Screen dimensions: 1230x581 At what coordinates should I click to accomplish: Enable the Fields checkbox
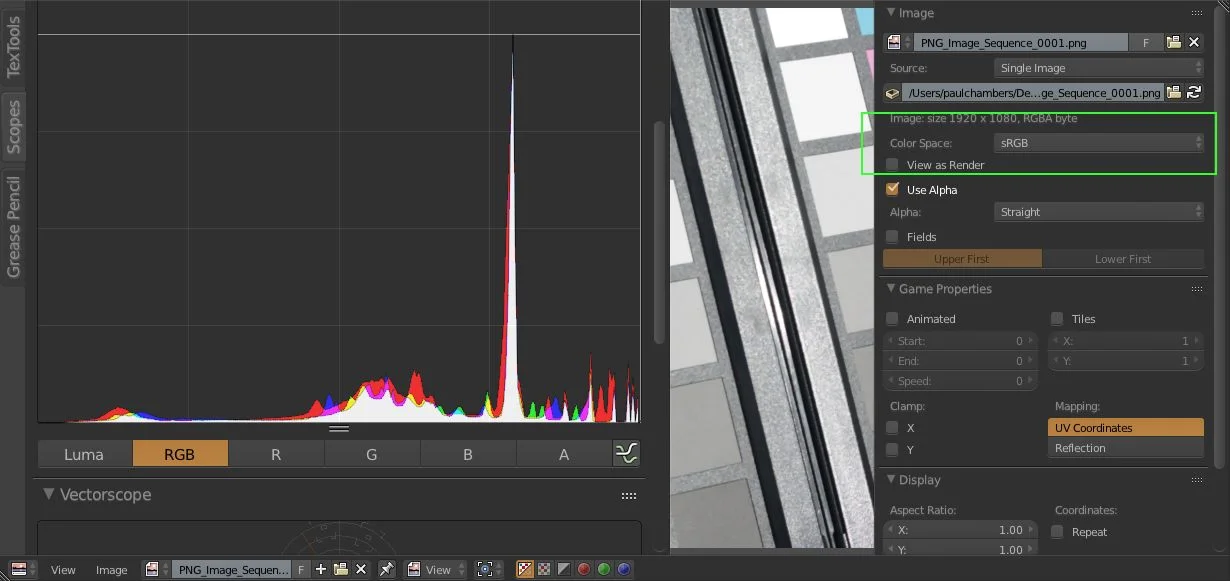[893, 237]
